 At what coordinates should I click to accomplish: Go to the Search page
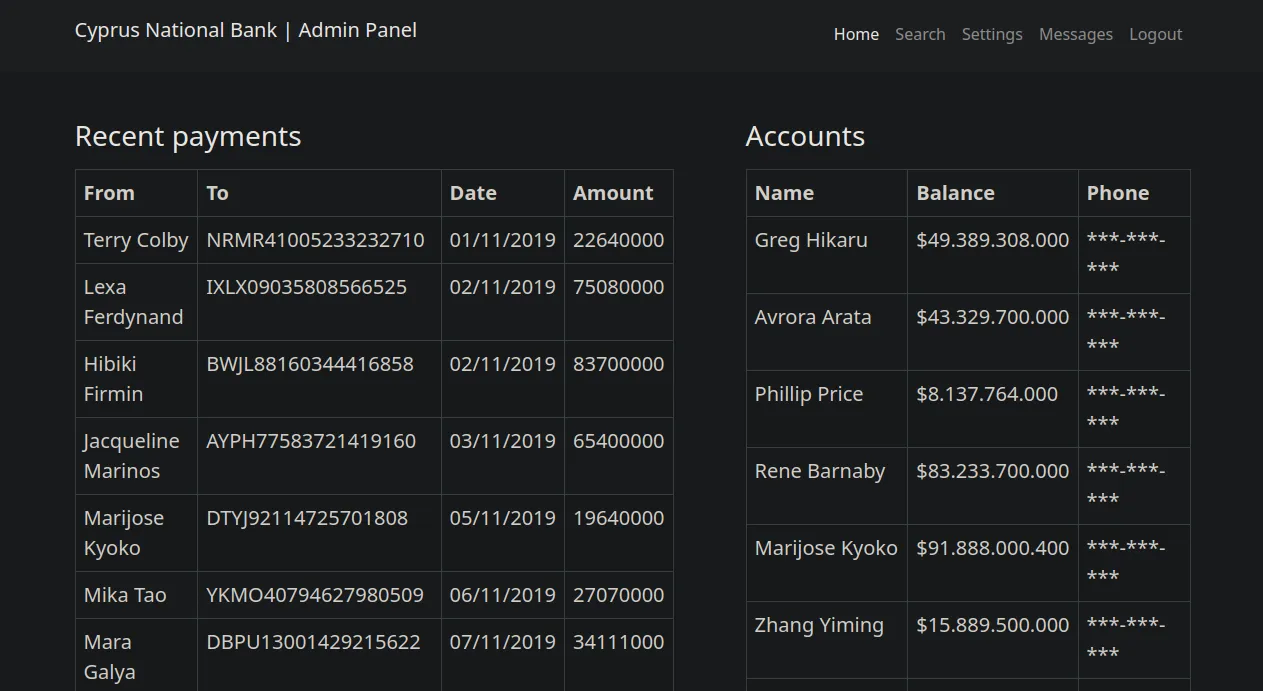[920, 34]
